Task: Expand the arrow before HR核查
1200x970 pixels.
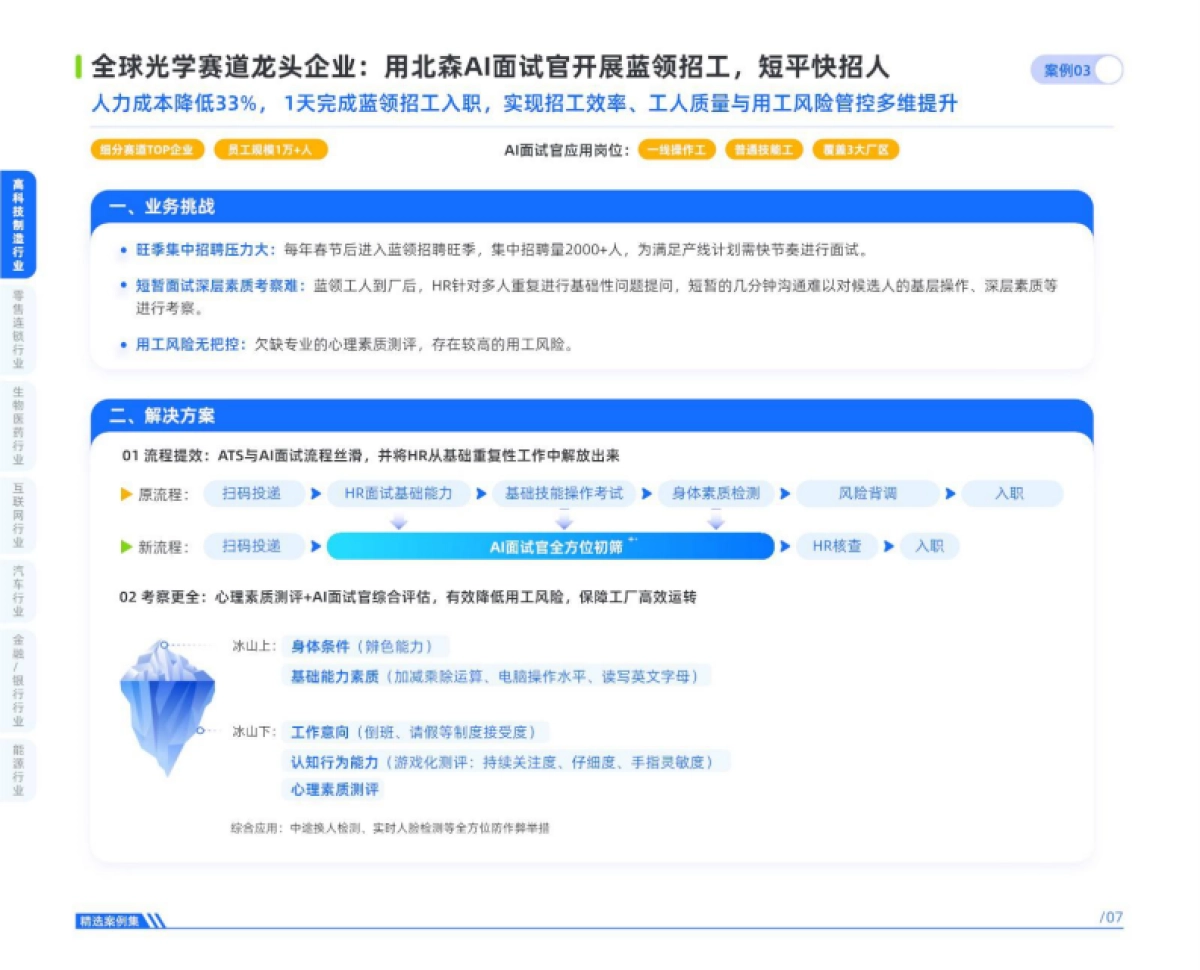Action: click(x=787, y=546)
